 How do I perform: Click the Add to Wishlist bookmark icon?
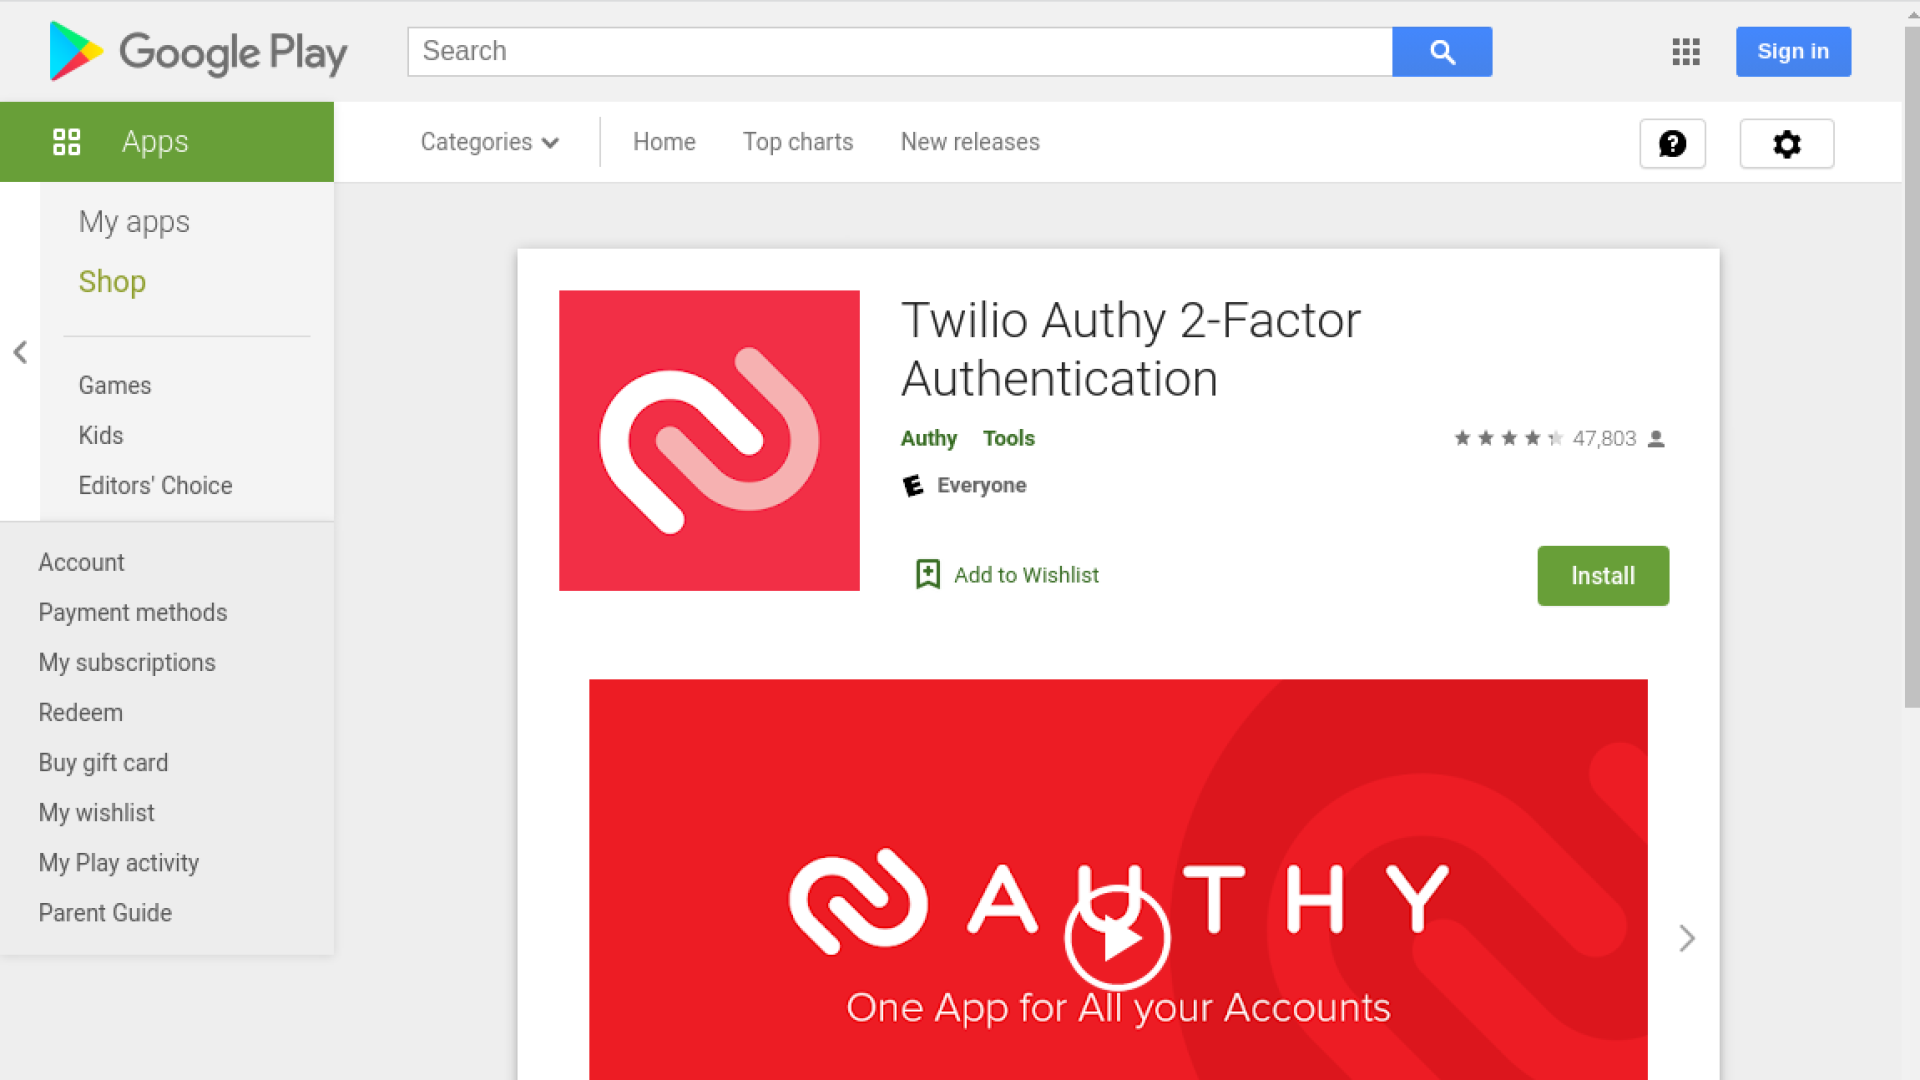(x=927, y=574)
